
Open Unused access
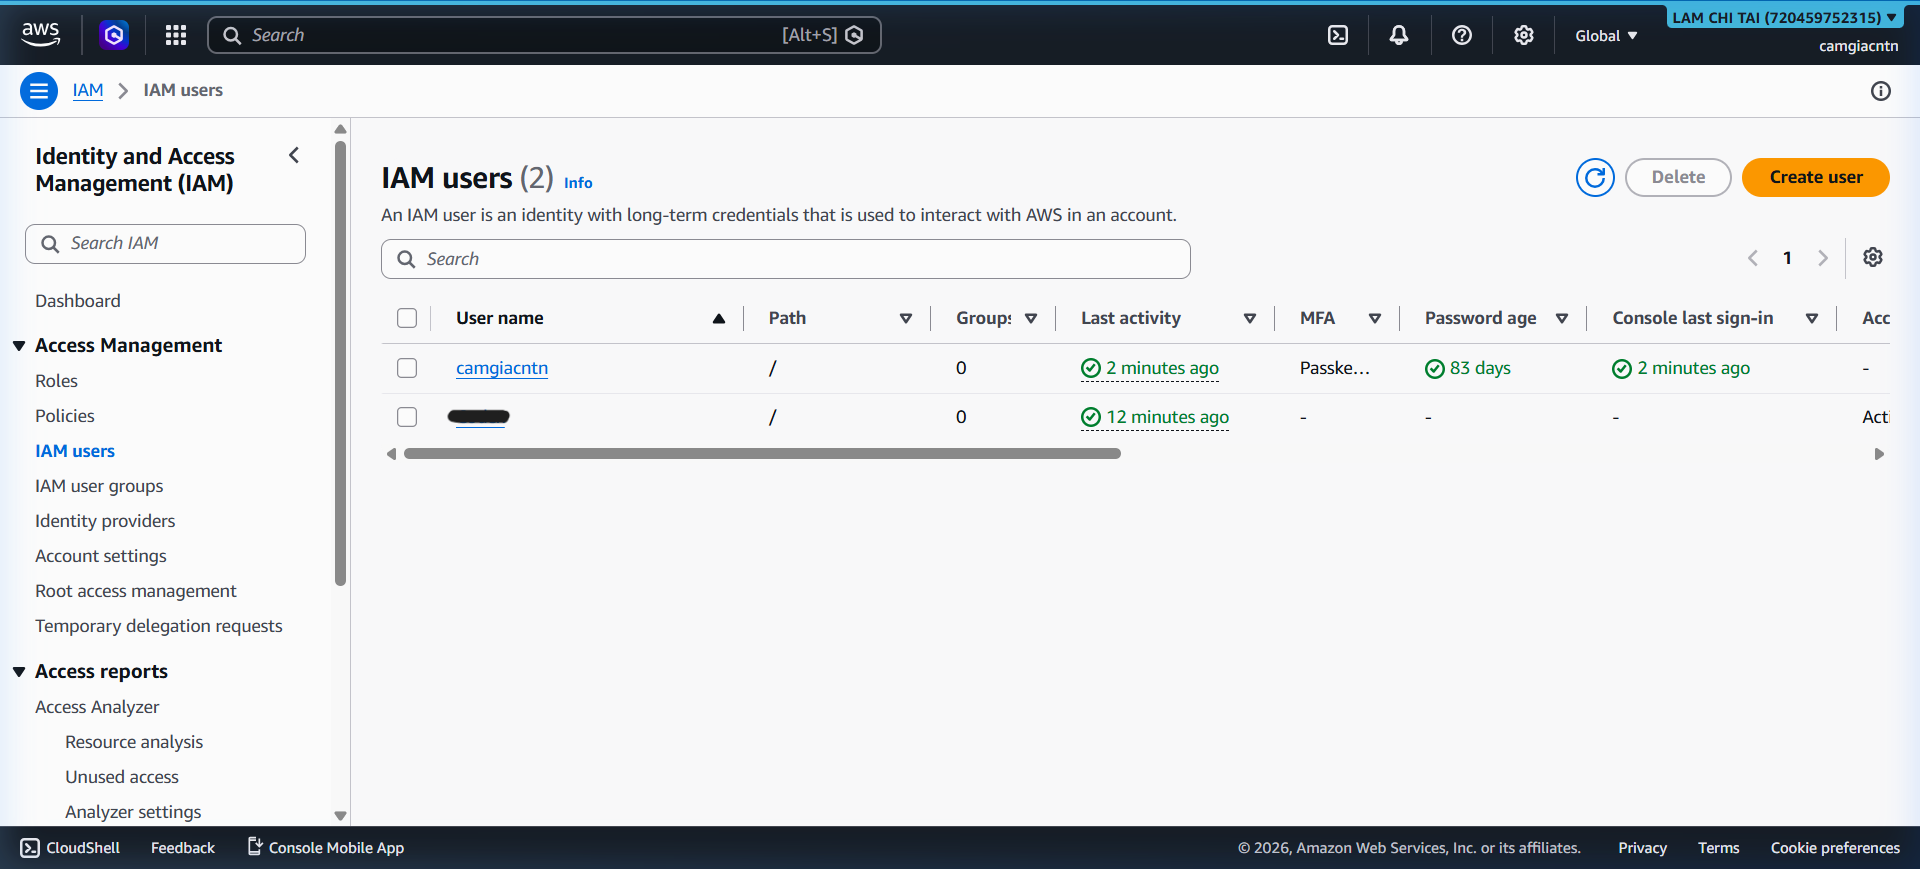122,777
